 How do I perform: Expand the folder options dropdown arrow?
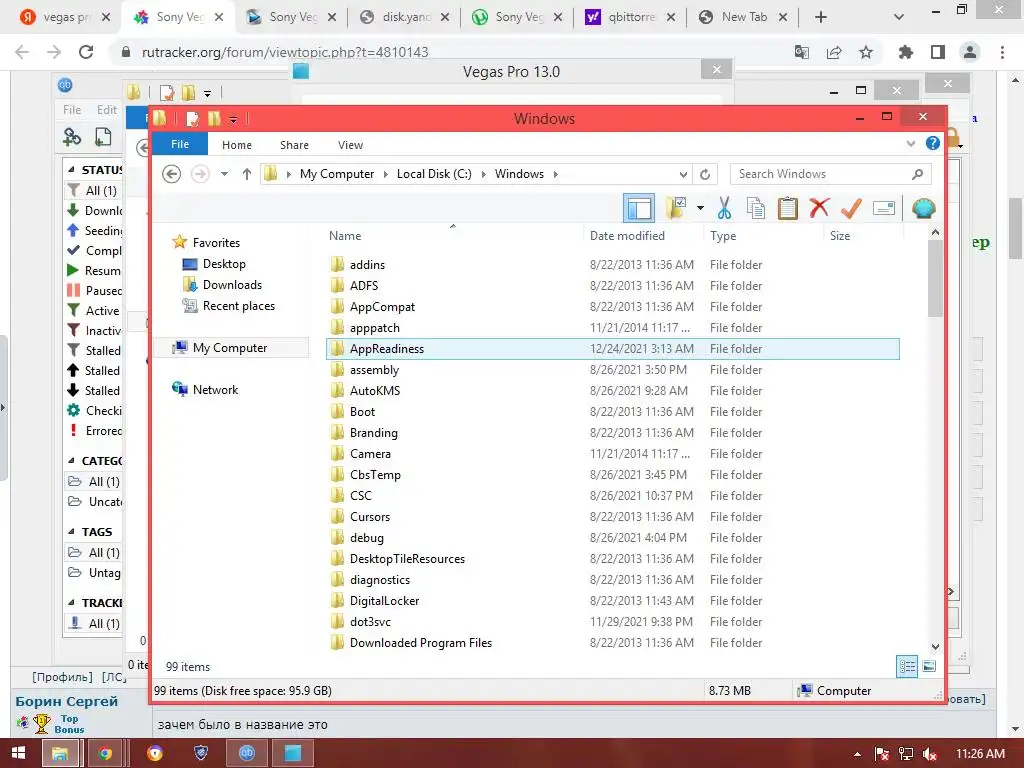point(700,208)
